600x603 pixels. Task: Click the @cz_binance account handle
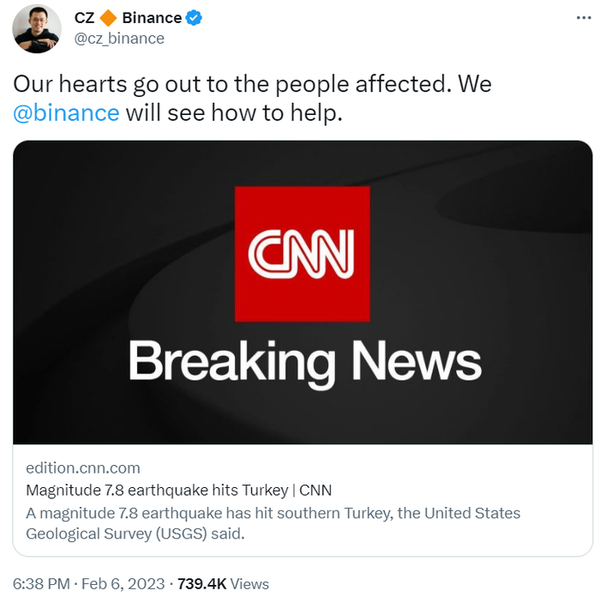tap(119, 38)
